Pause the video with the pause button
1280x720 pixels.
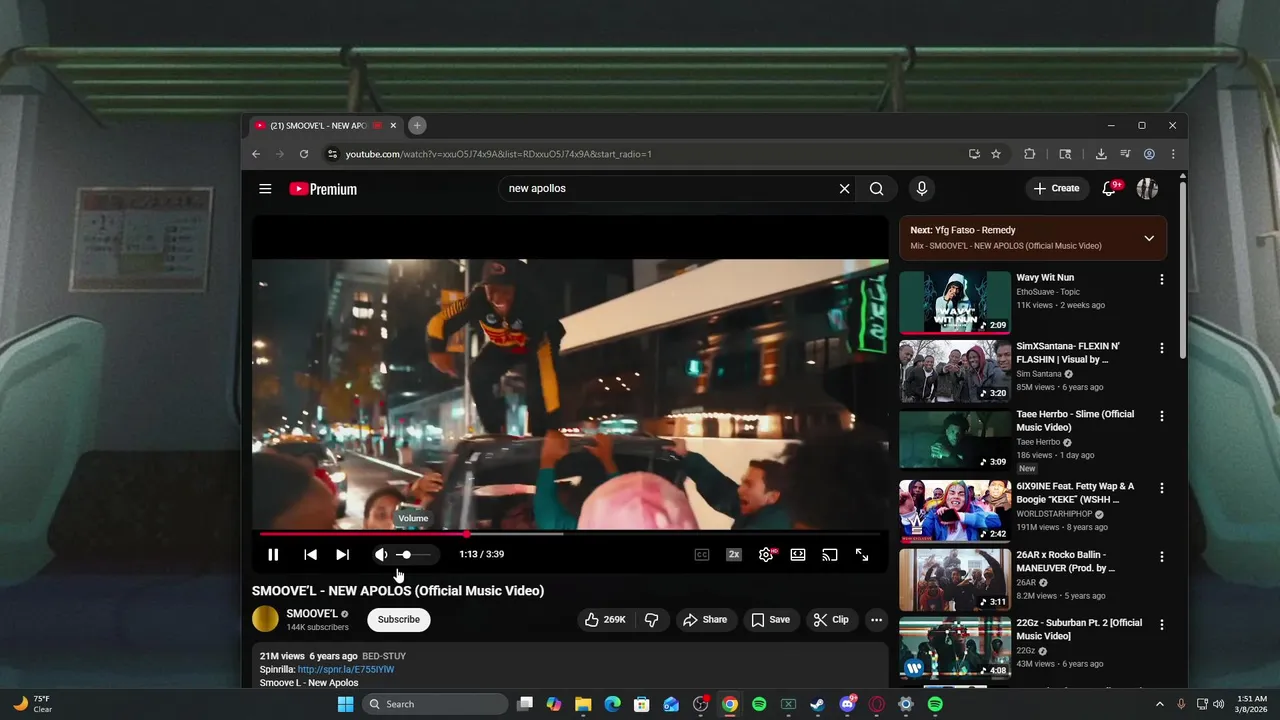click(x=273, y=555)
